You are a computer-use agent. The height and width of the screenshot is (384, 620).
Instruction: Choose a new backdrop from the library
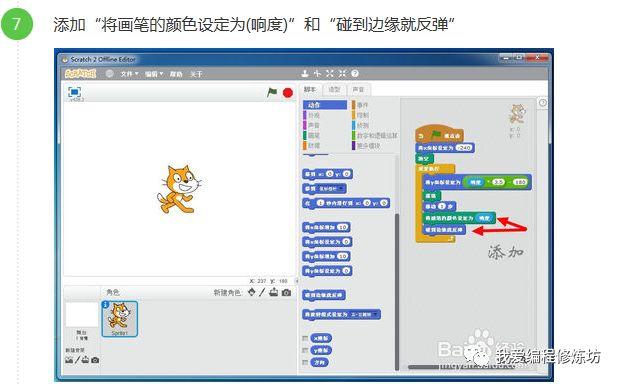[69, 360]
